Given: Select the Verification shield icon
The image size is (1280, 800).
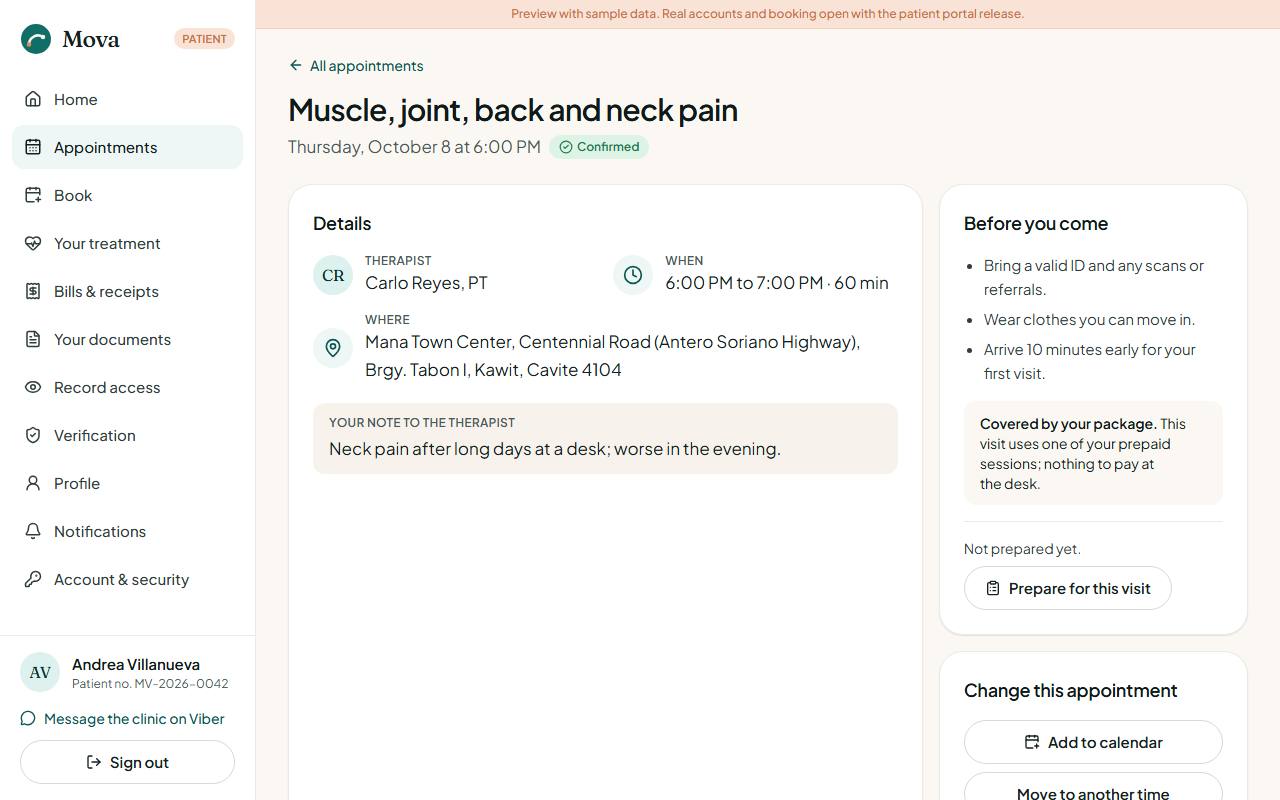Looking at the screenshot, I should [33, 435].
